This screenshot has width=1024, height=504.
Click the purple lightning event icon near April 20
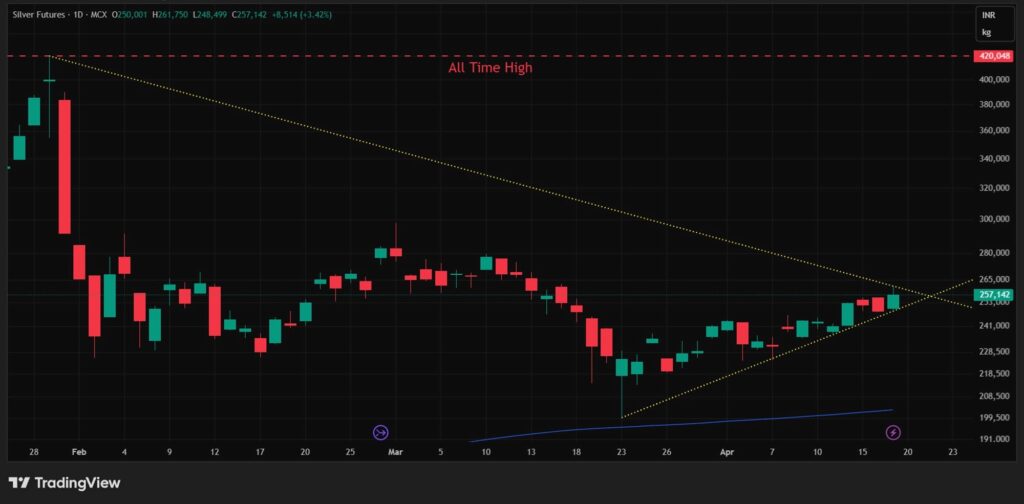894,432
